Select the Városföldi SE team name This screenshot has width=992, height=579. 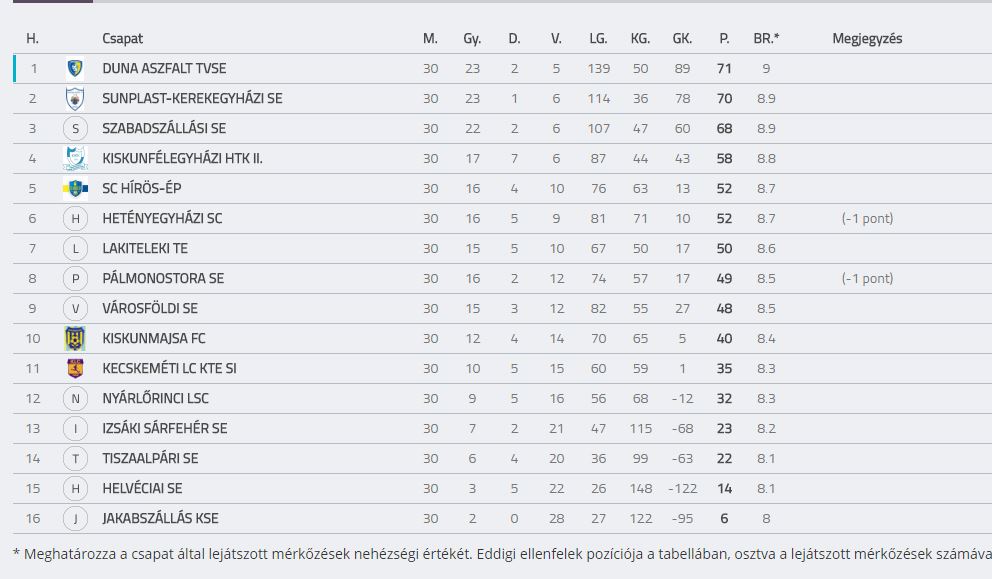point(150,309)
